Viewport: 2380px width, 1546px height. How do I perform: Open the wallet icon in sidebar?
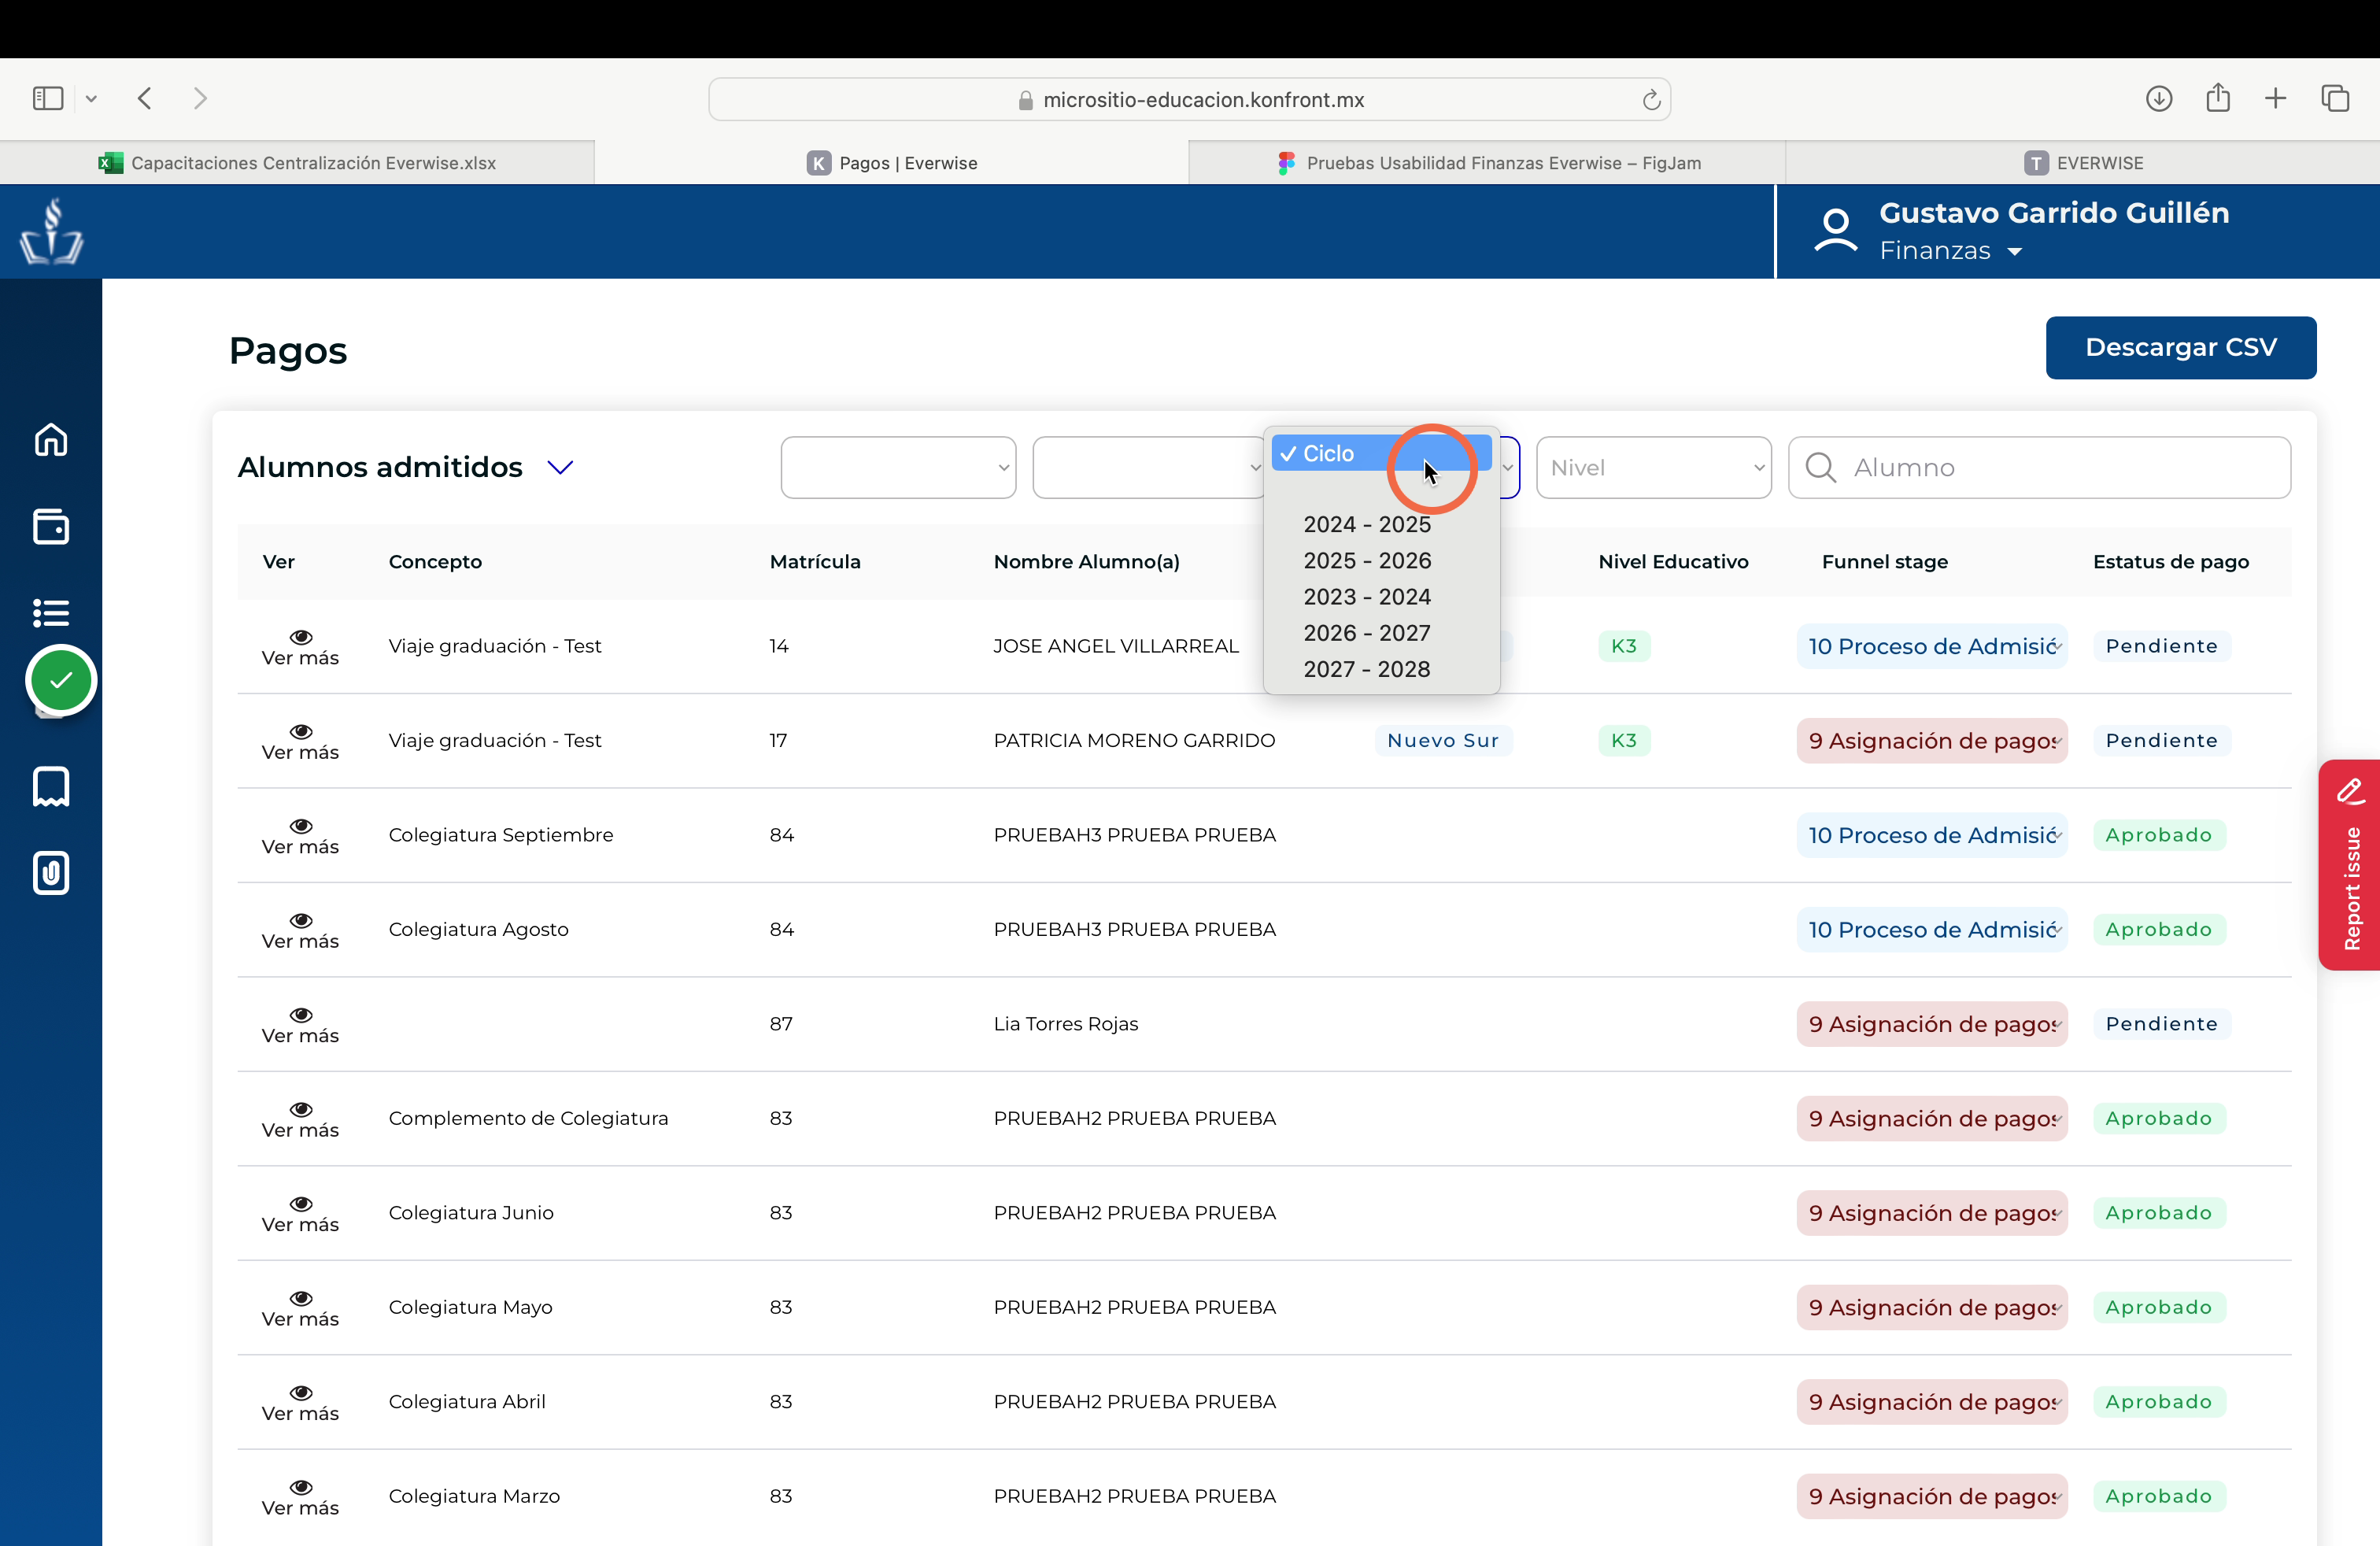pos(51,526)
